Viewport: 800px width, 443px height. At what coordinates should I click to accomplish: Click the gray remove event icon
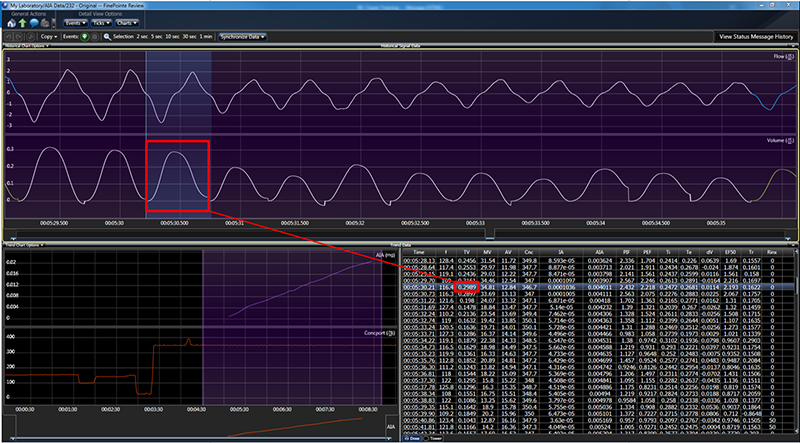(94, 37)
